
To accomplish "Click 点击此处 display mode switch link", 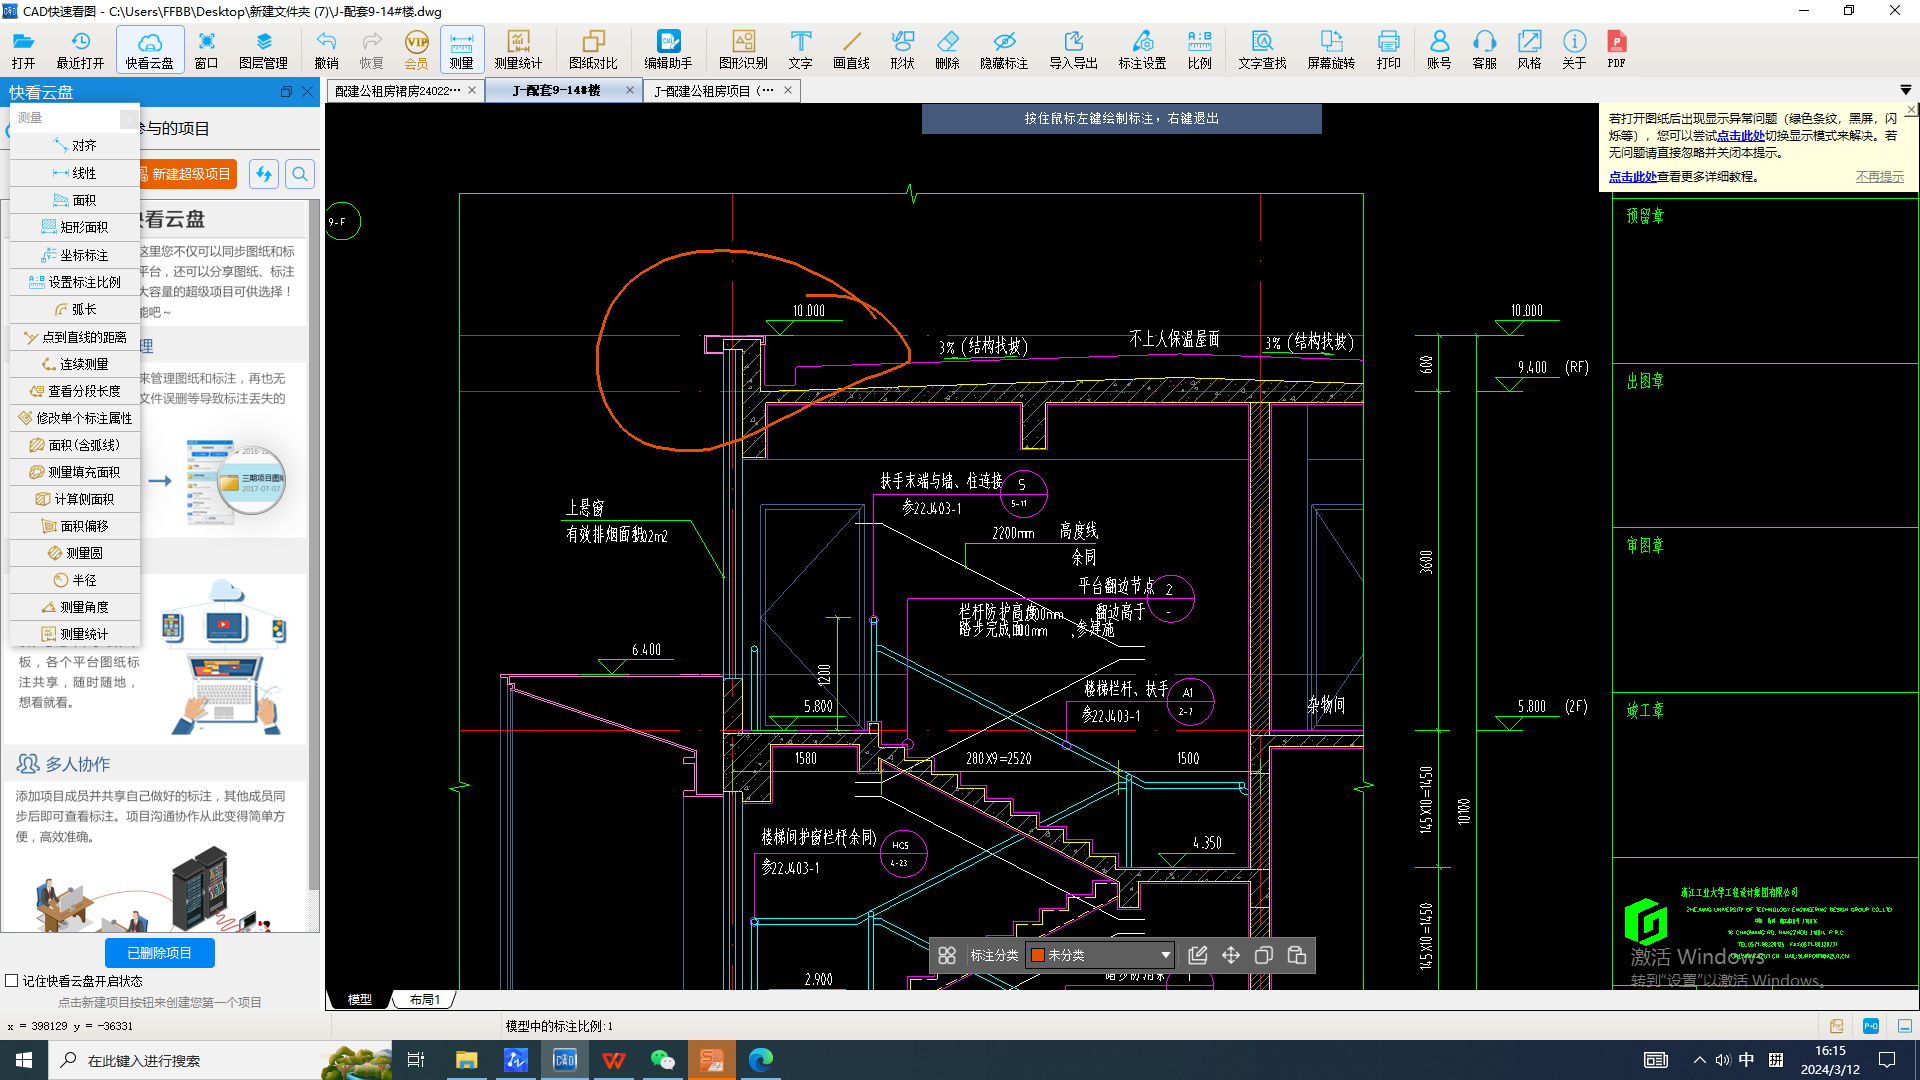I will point(1740,136).
